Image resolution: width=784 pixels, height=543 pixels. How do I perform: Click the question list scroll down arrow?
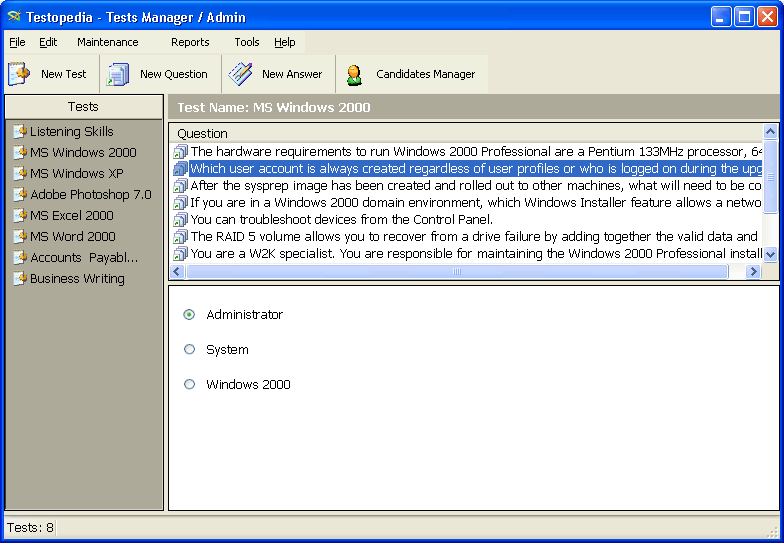coord(770,254)
